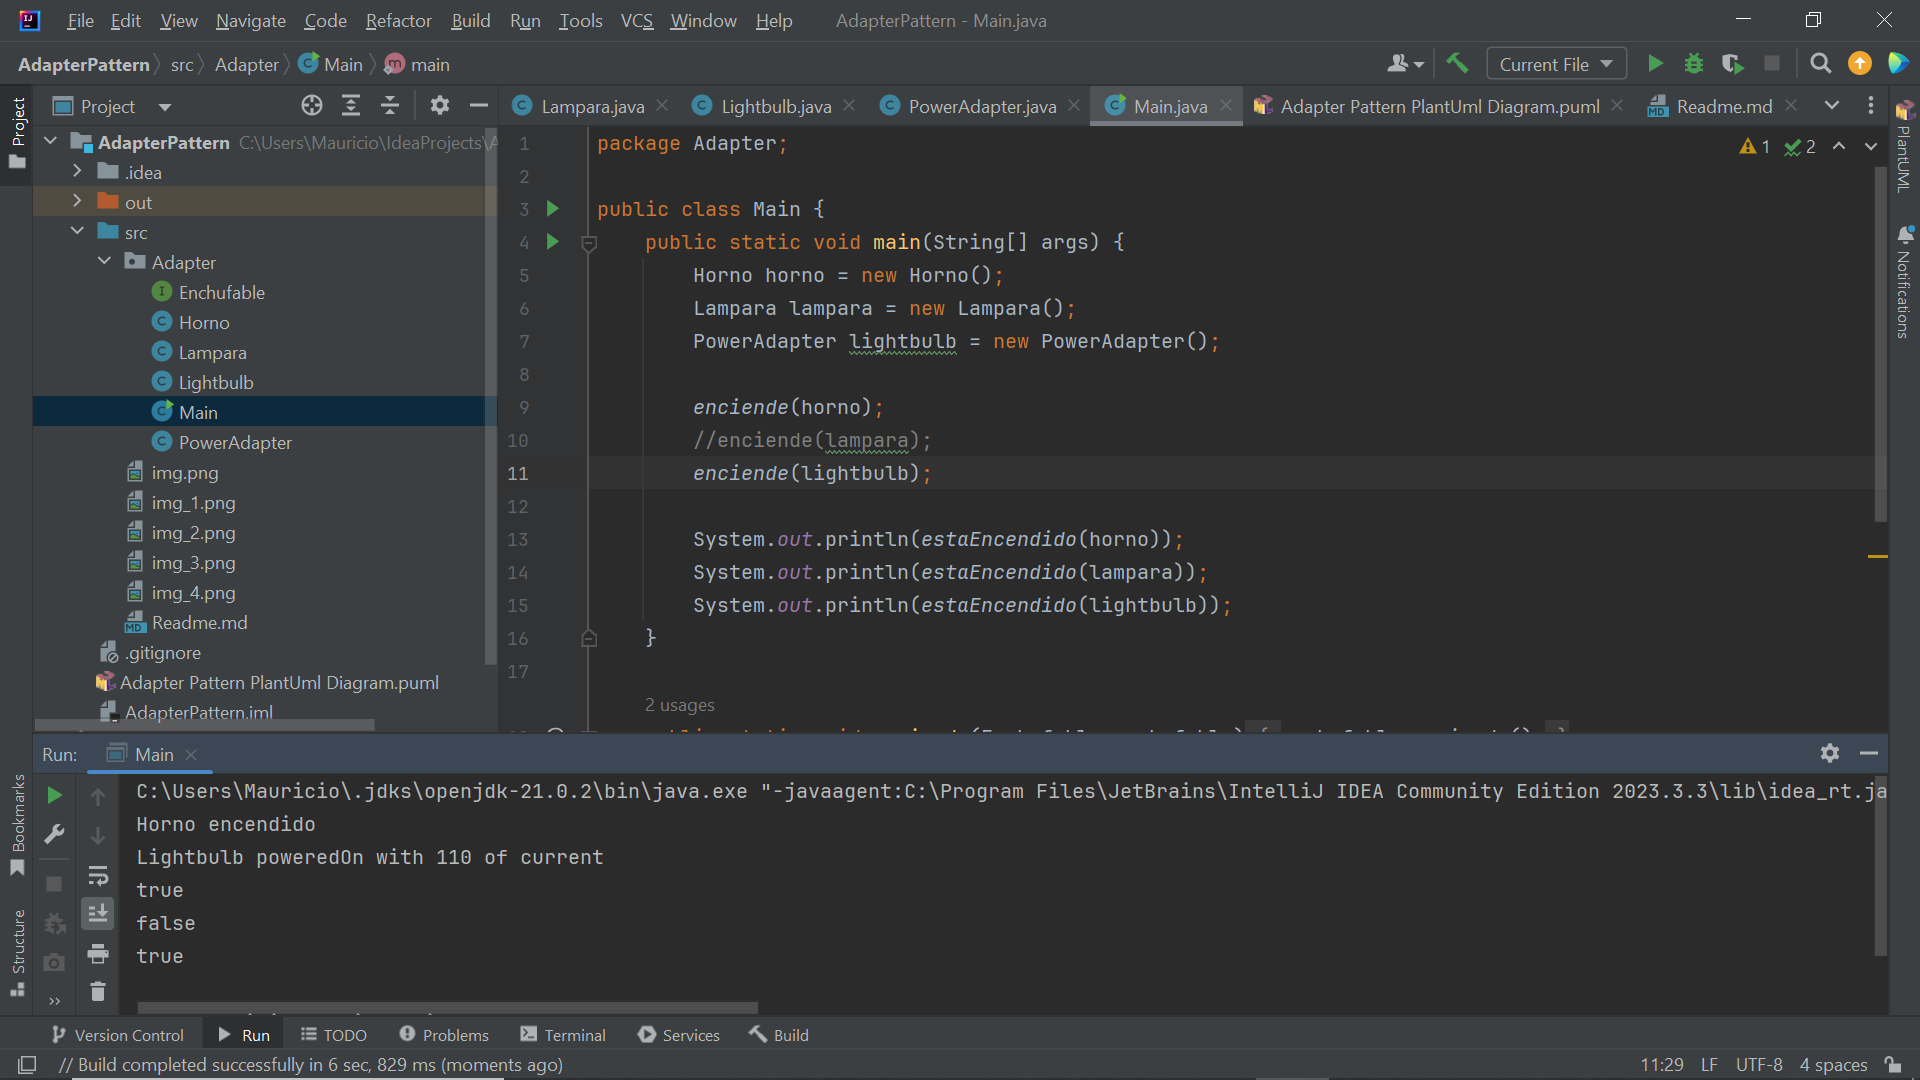The width and height of the screenshot is (1920, 1080).
Task: Rerun Main in the Run tool window
Action: click(x=55, y=796)
